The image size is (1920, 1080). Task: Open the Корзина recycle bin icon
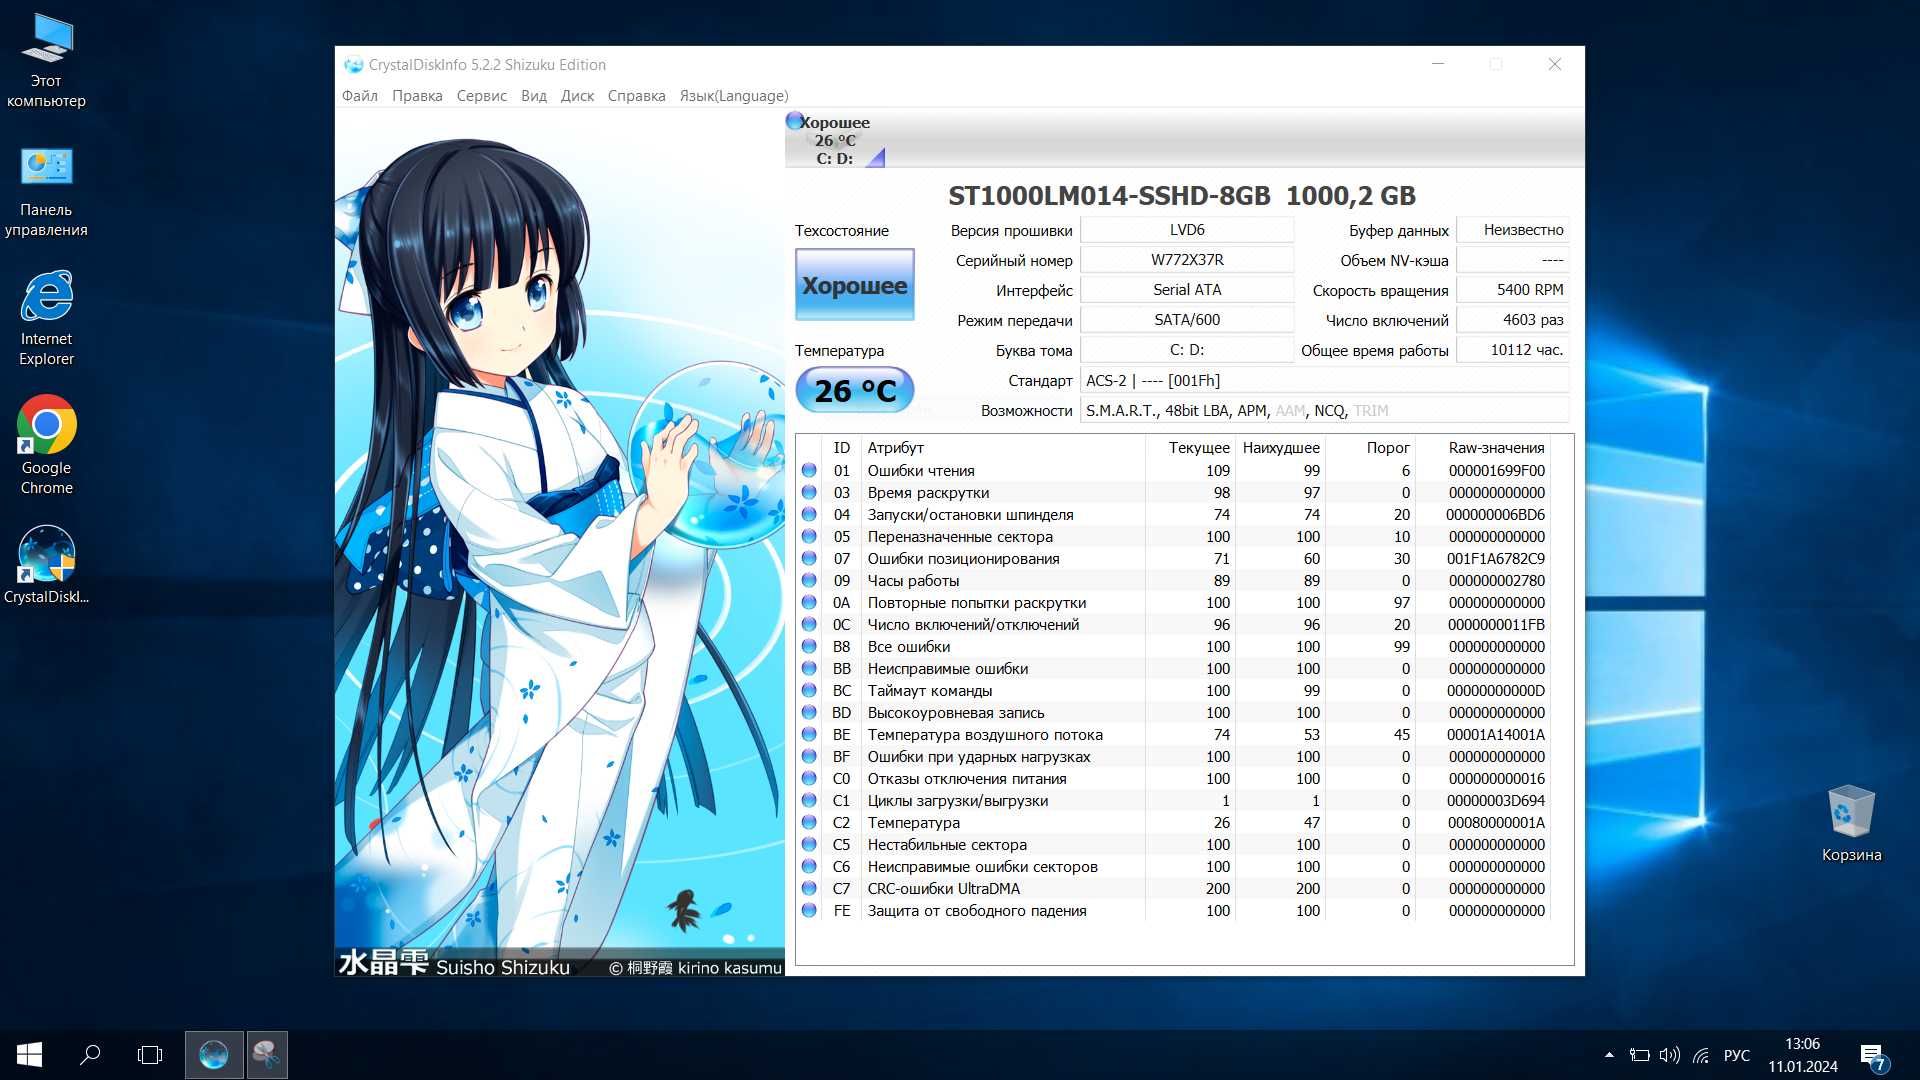point(1851,824)
